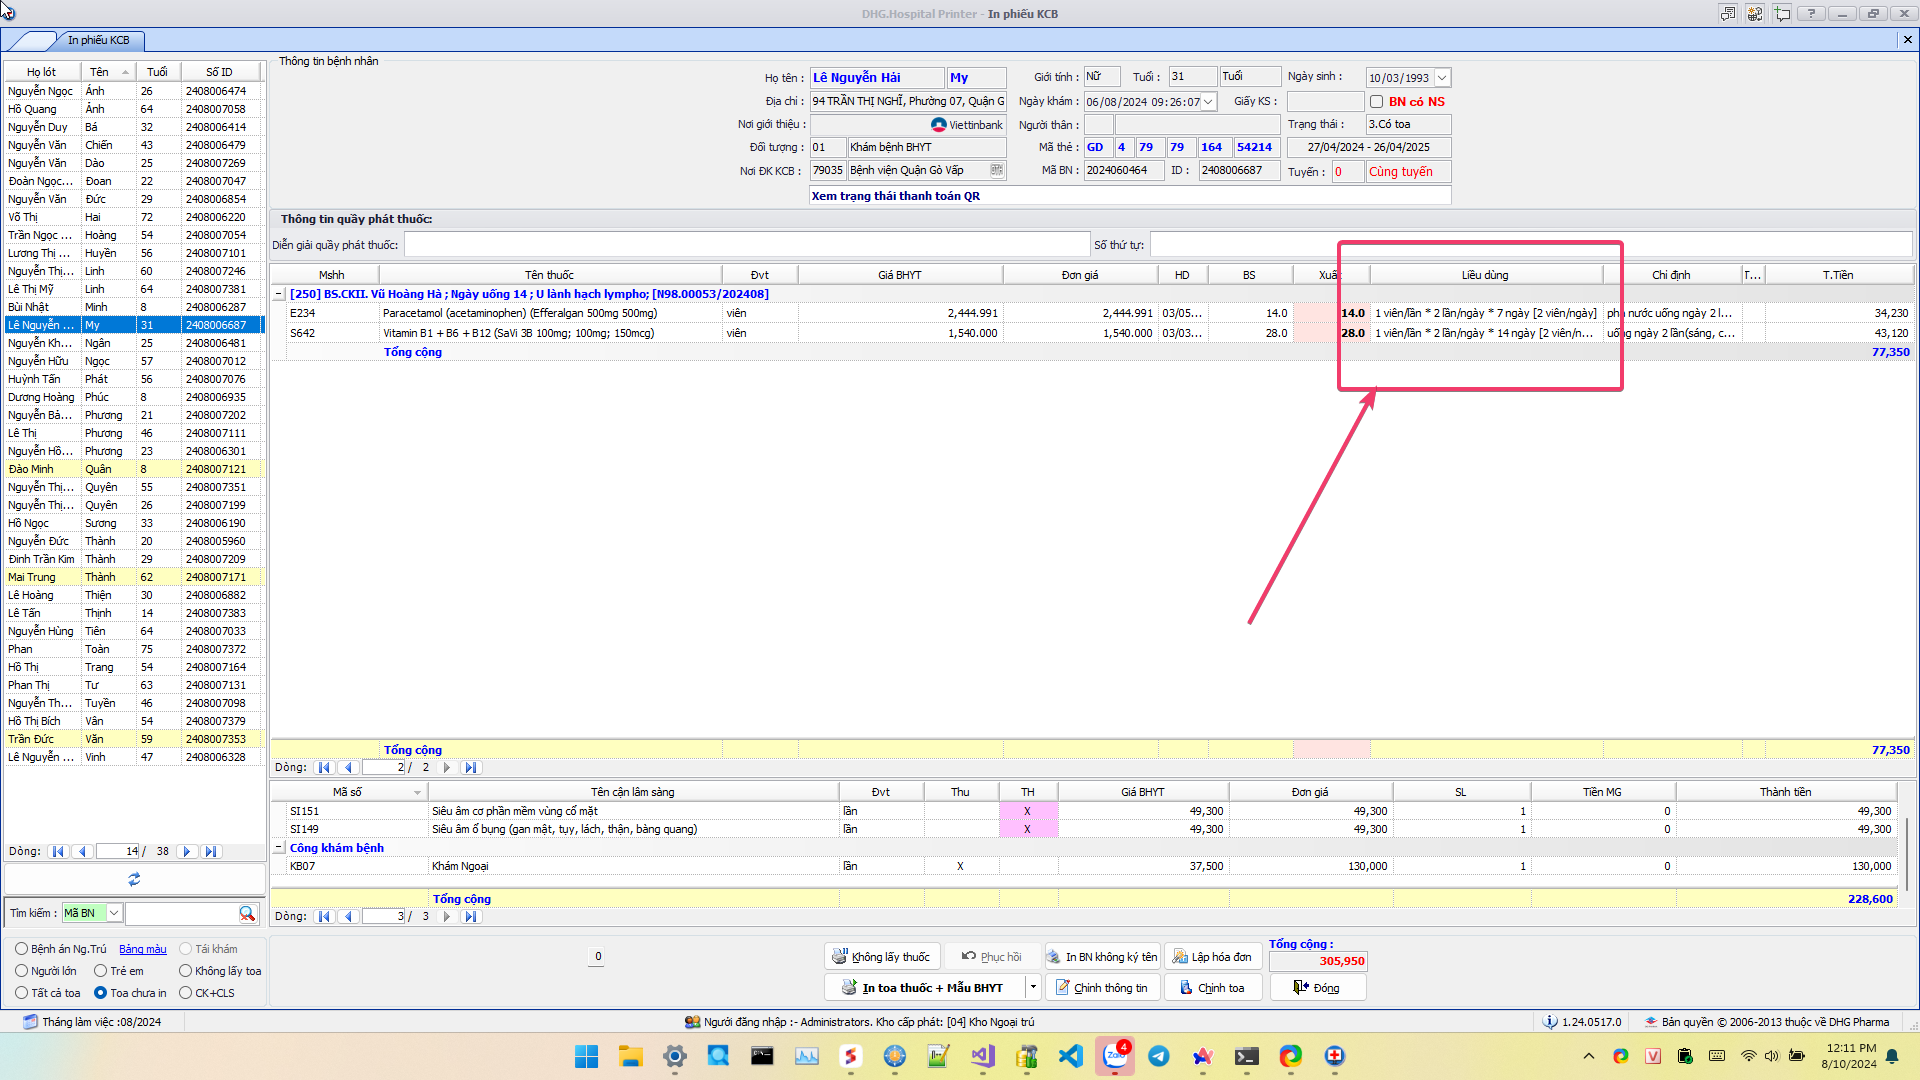This screenshot has height=1080, width=1920.
Task: Open Telegram from the taskbar
Action: pos(1158,1056)
